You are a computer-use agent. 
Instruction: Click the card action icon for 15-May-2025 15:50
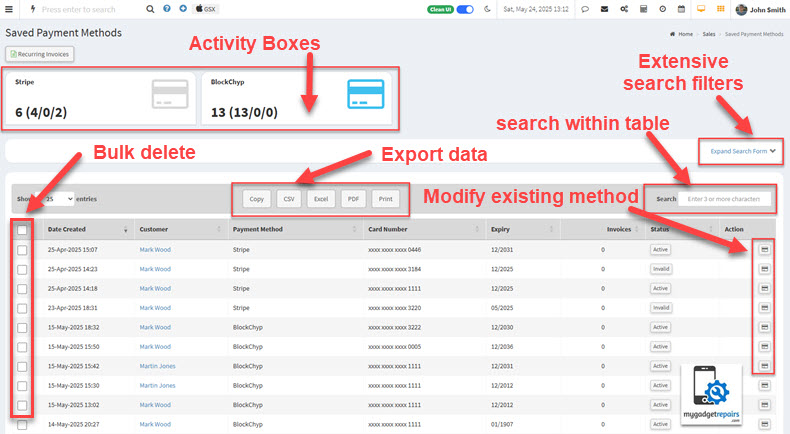click(764, 346)
